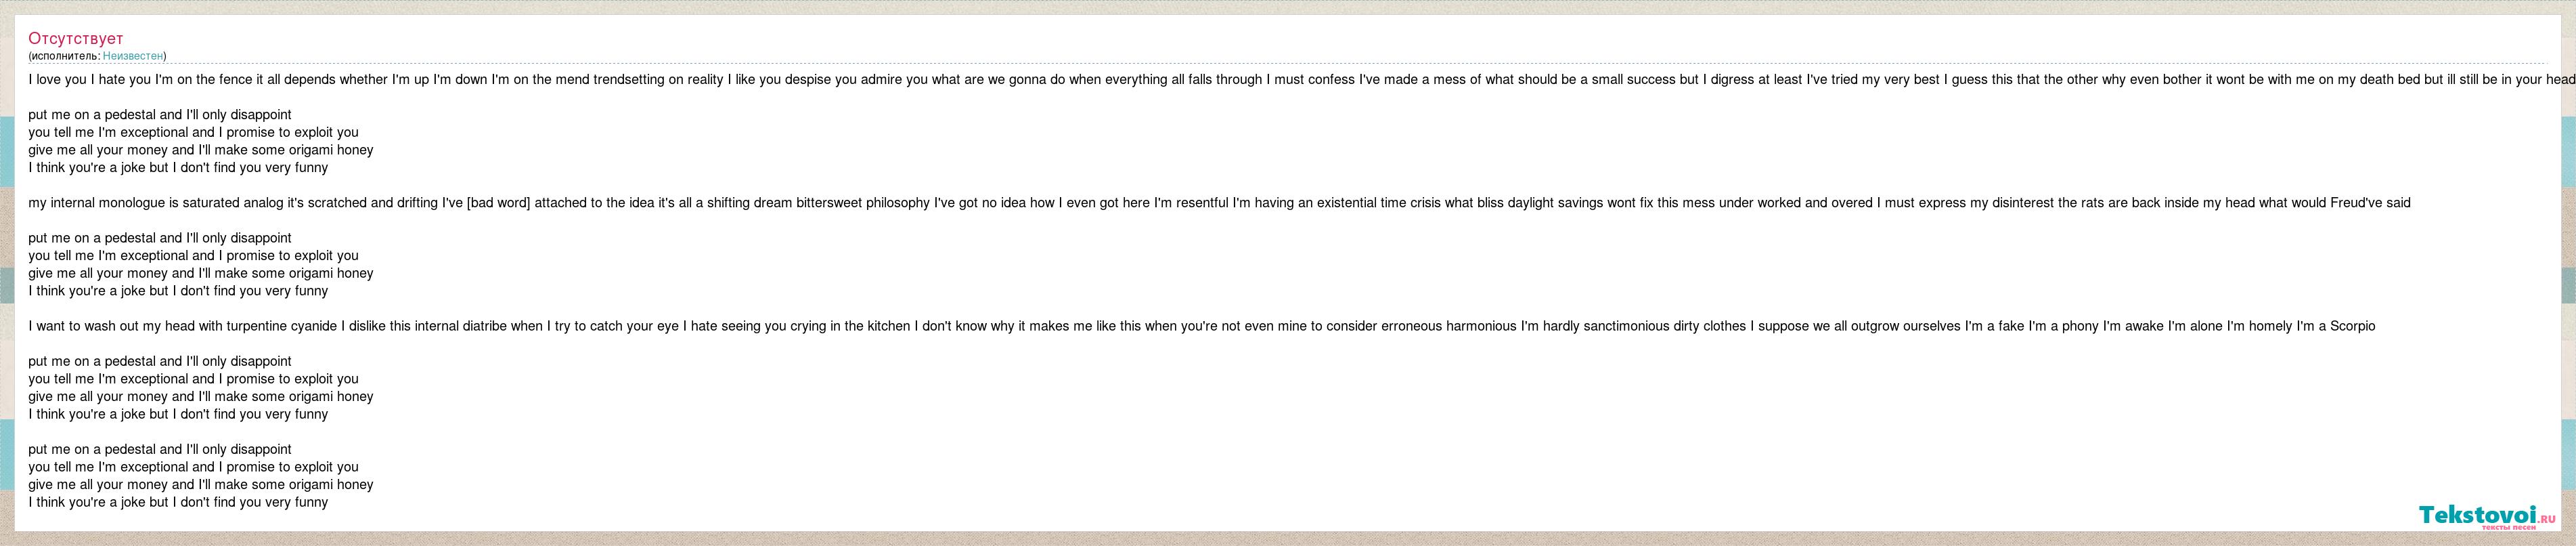Click the "I want to wash out my head" verse
This screenshot has height=546, width=2576.
coord(1201,326)
